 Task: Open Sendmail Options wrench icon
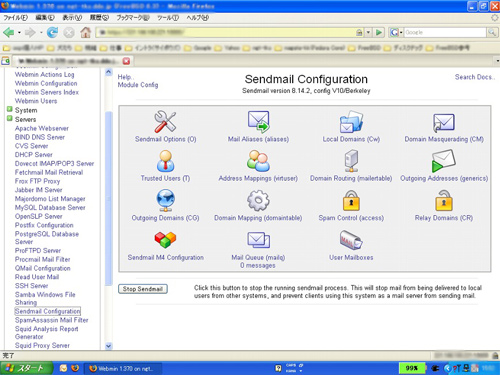pyautogui.click(x=165, y=121)
